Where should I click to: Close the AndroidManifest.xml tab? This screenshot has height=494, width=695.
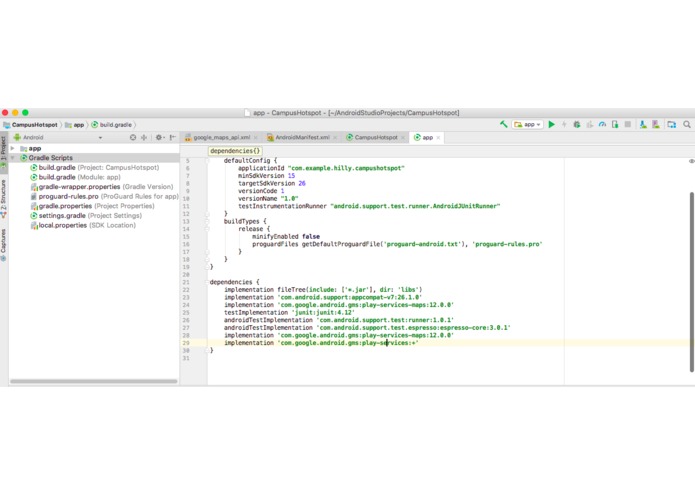click(x=335, y=138)
